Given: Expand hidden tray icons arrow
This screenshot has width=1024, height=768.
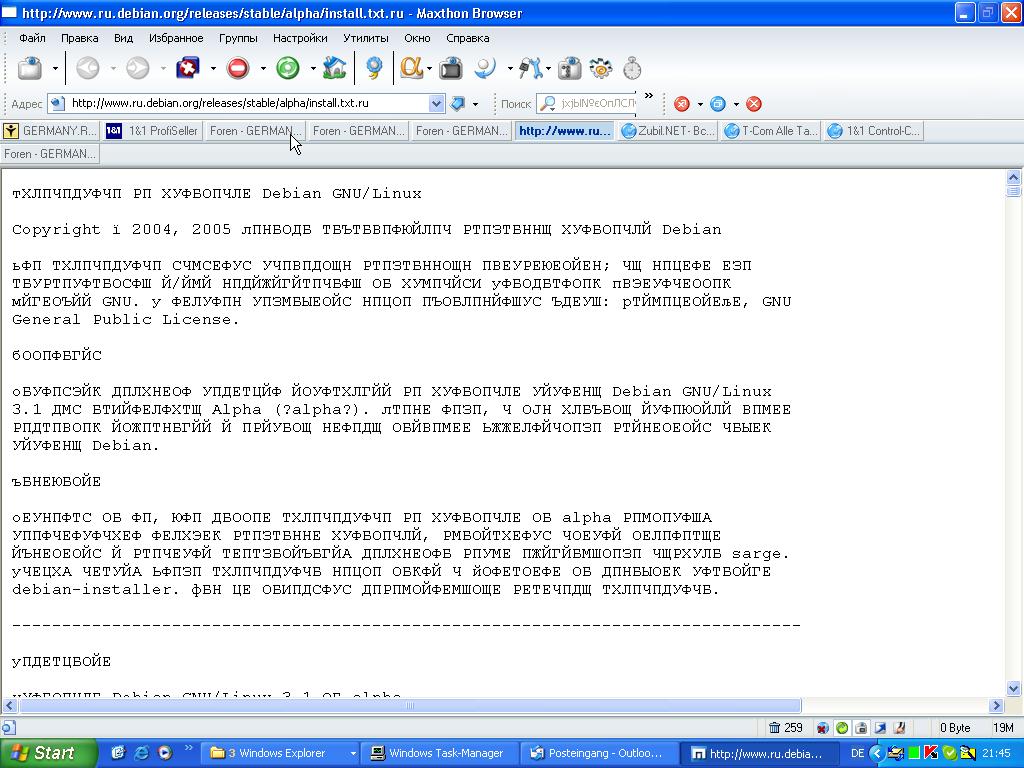Looking at the screenshot, I should pyautogui.click(x=877, y=753).
